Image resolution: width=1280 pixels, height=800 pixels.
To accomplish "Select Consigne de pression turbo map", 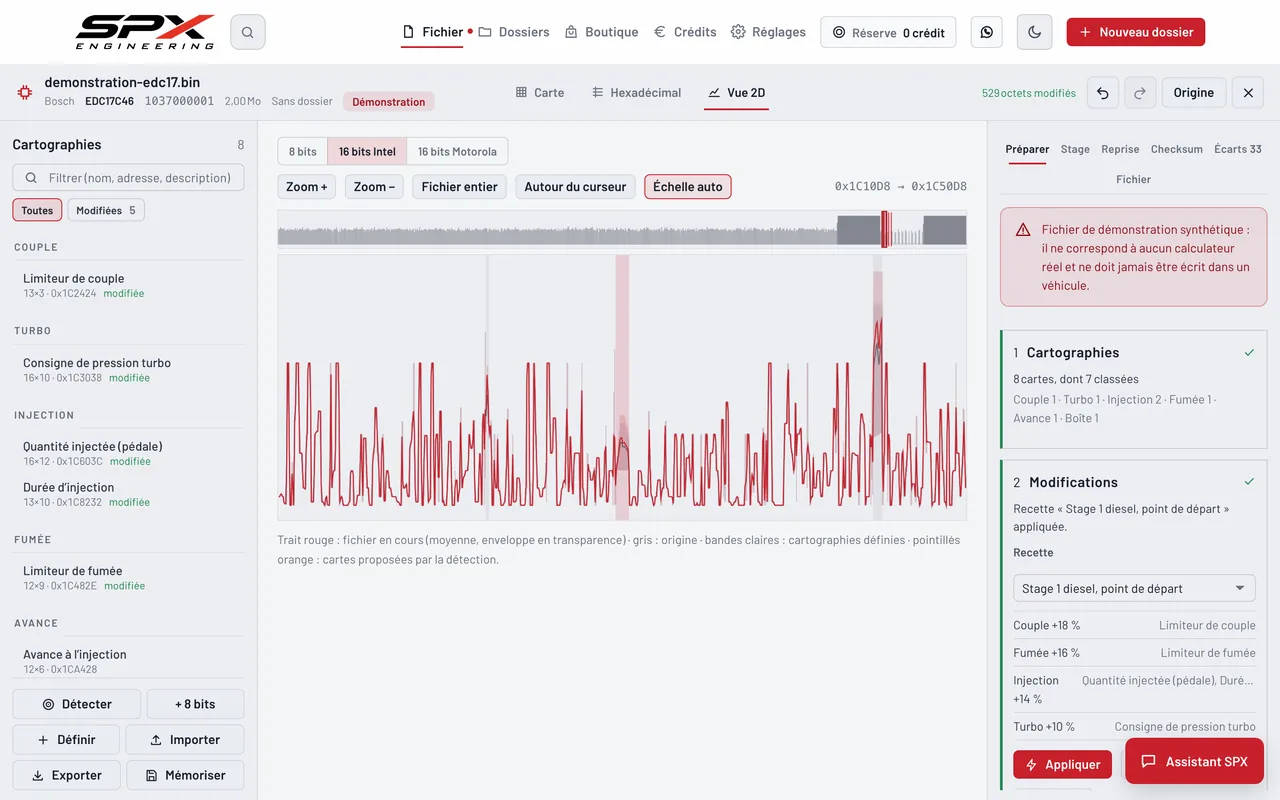I will 128,369.
